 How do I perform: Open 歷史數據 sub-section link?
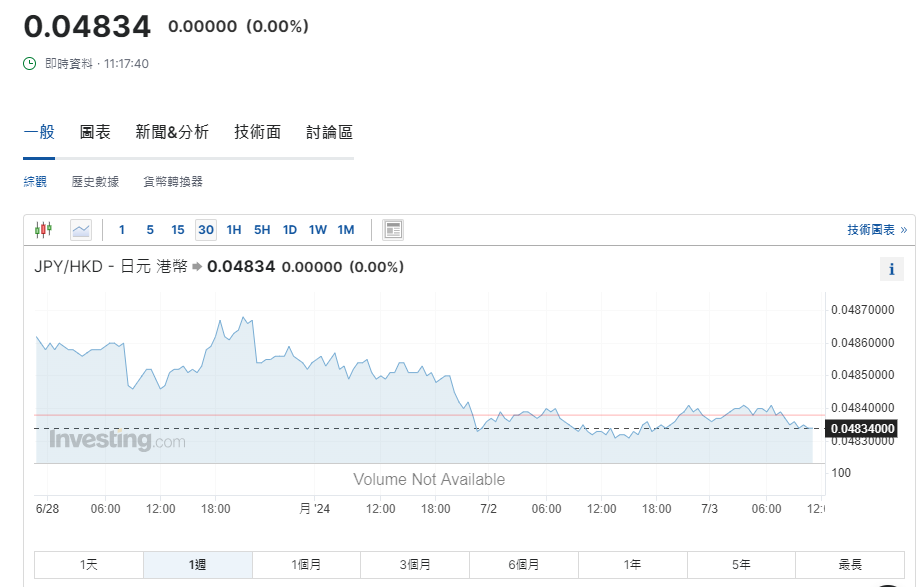tap(95, 182)
